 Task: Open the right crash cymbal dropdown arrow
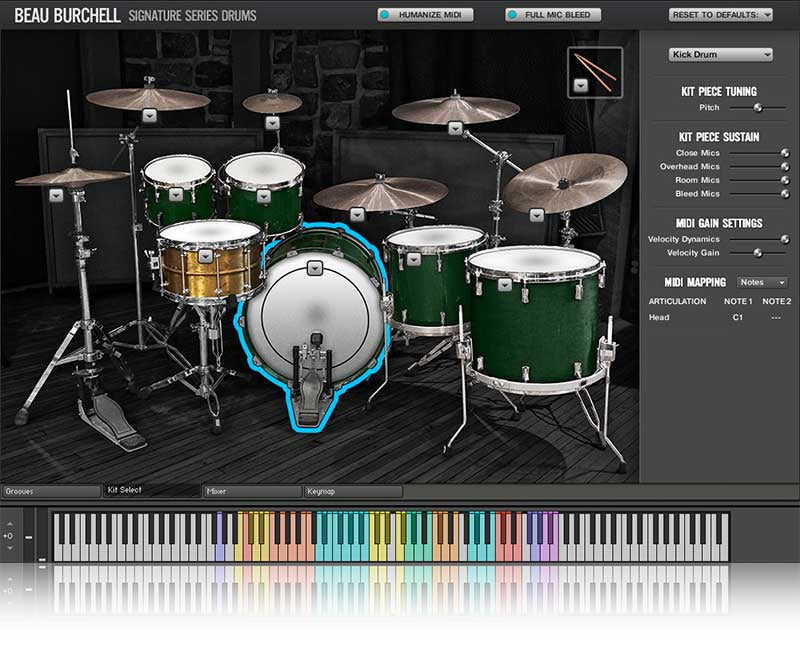pos(455,129)
